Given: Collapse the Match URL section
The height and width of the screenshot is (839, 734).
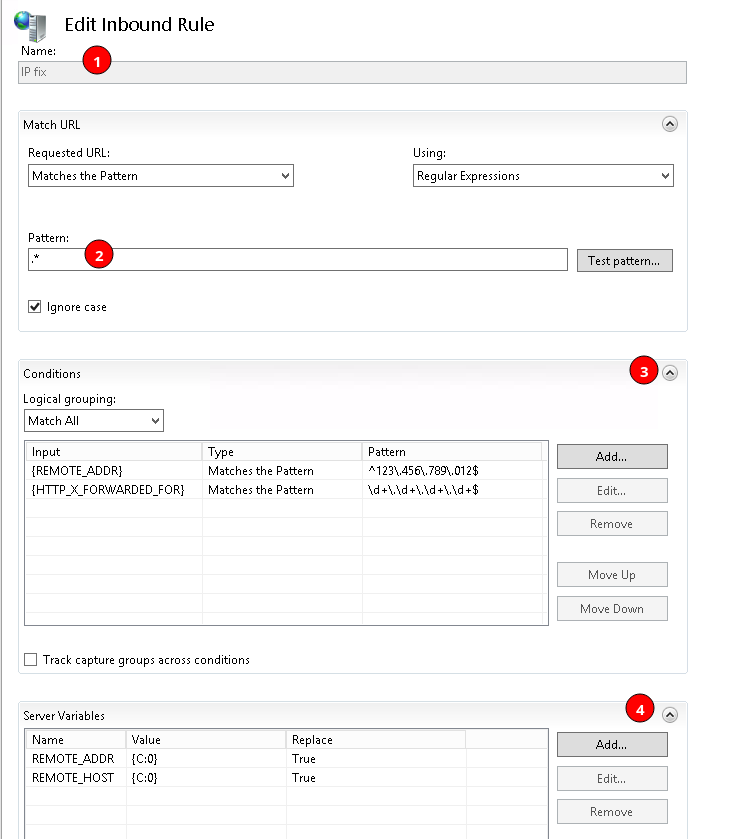Looking at the screenshot, I should click(x=670, y=124).
